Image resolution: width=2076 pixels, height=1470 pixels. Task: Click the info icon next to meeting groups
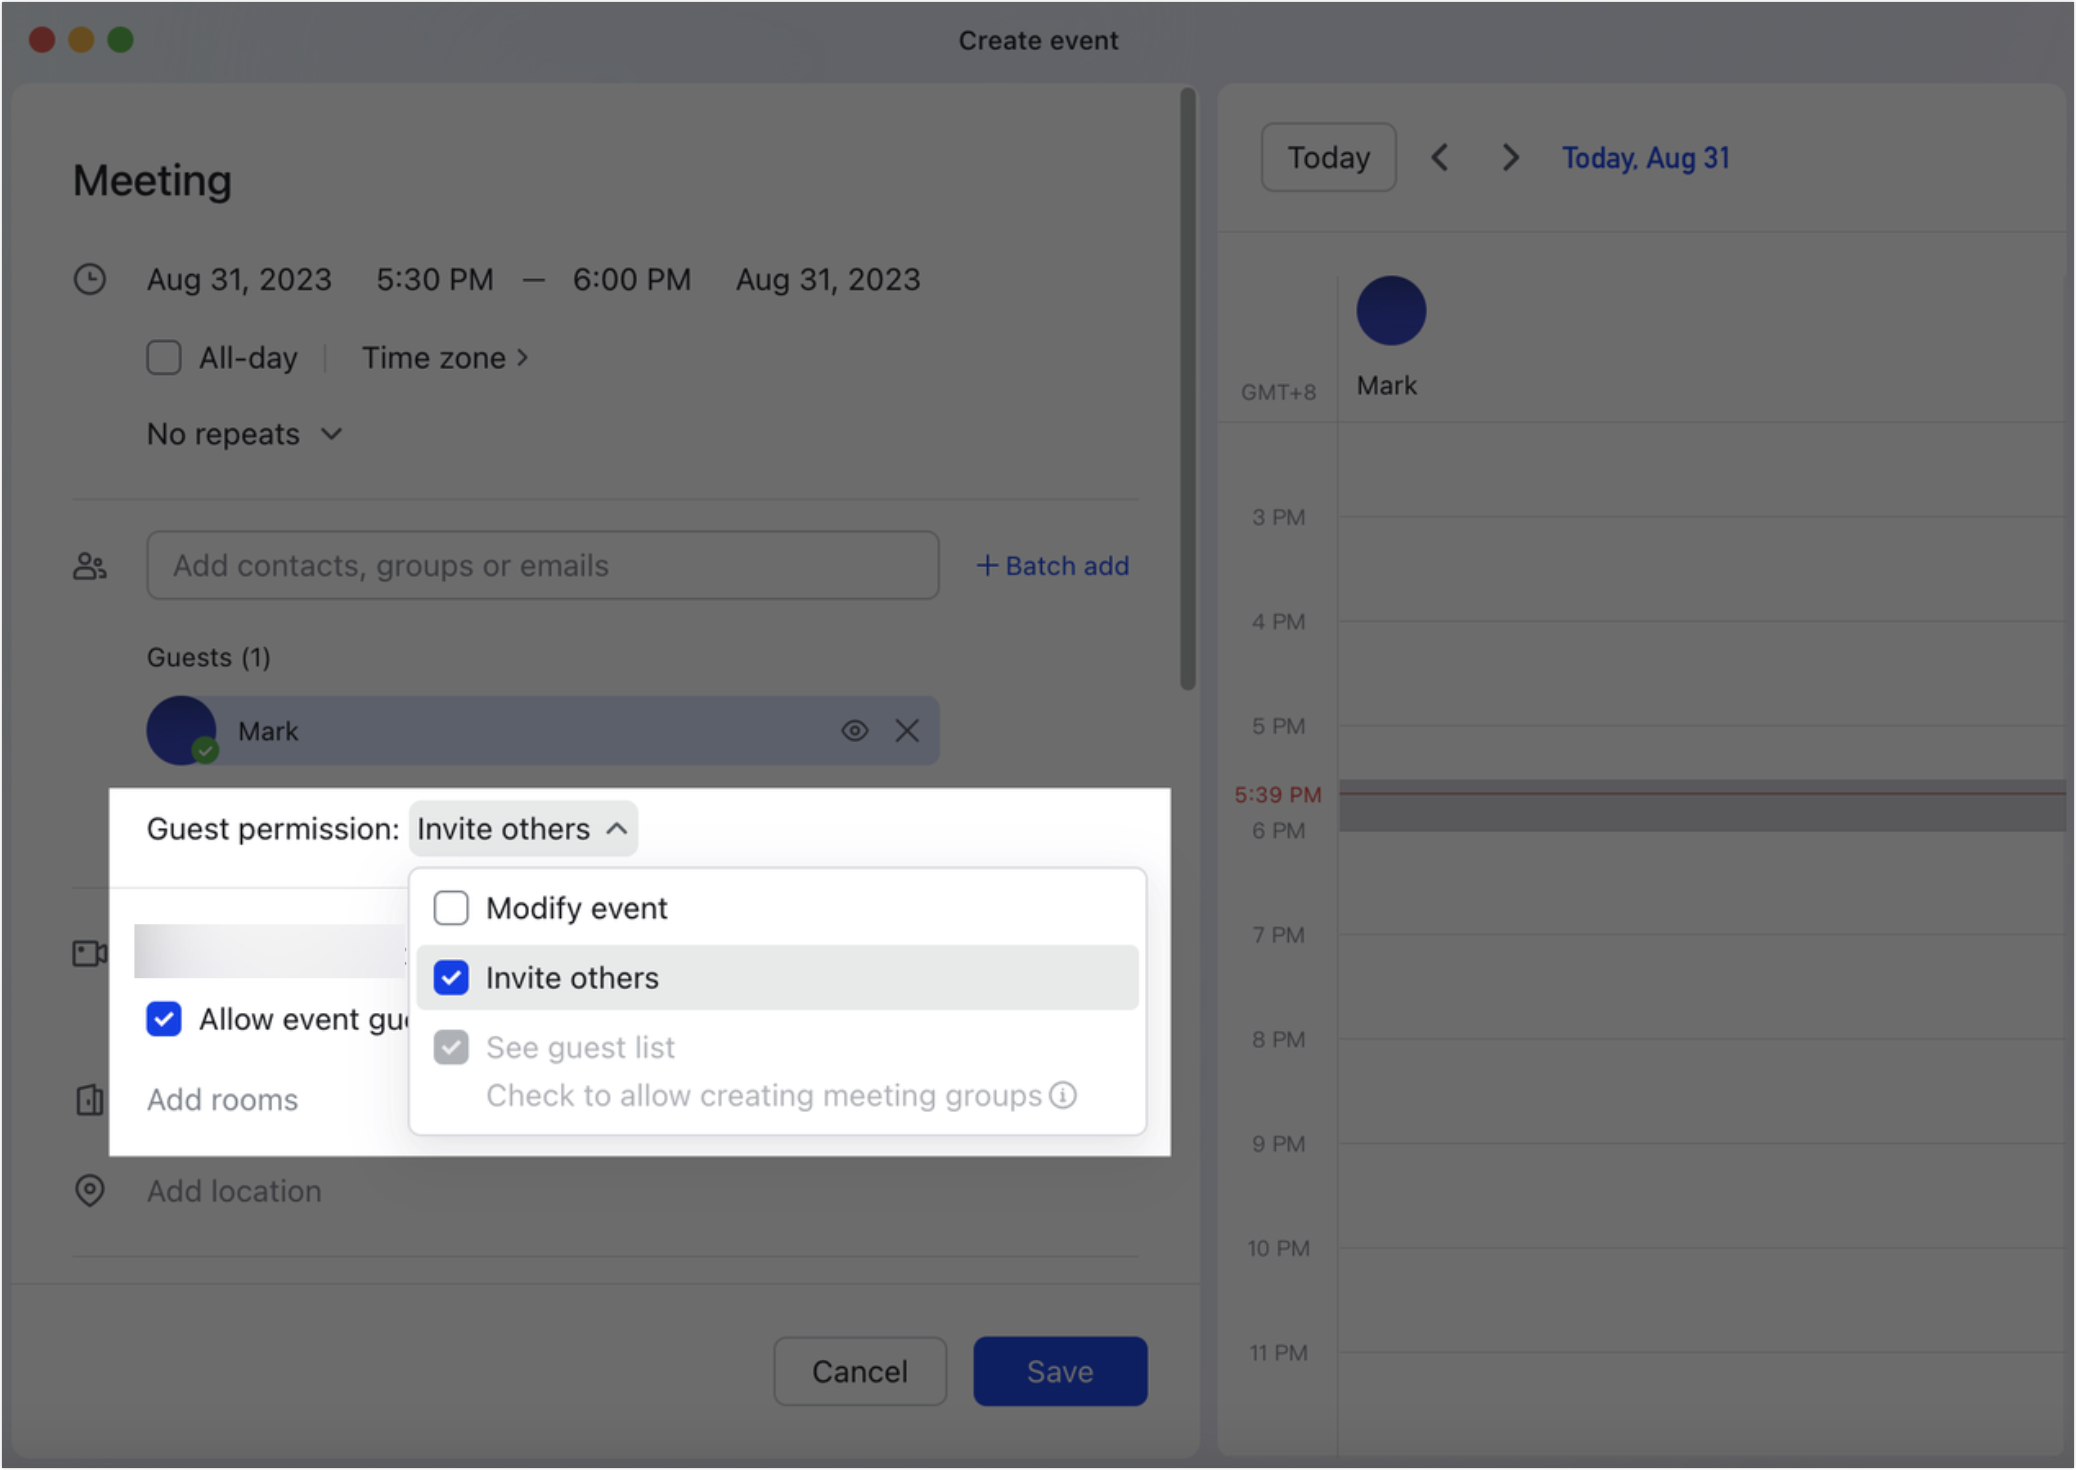point(1063,1095)
